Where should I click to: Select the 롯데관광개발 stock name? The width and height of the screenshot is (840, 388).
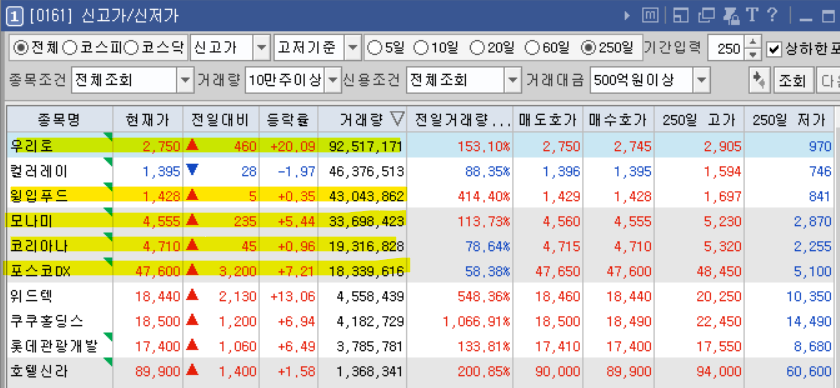pyautogui.click(x=54, y=346)
